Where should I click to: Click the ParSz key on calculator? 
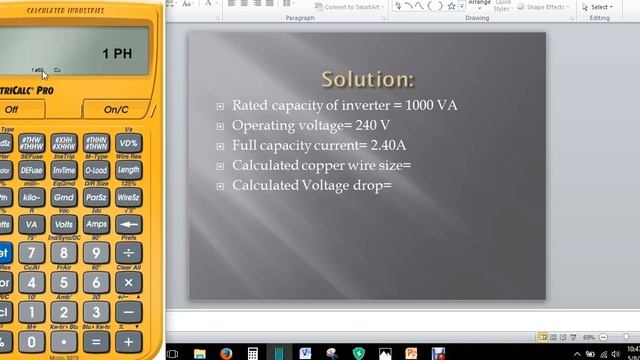[96, 197]
